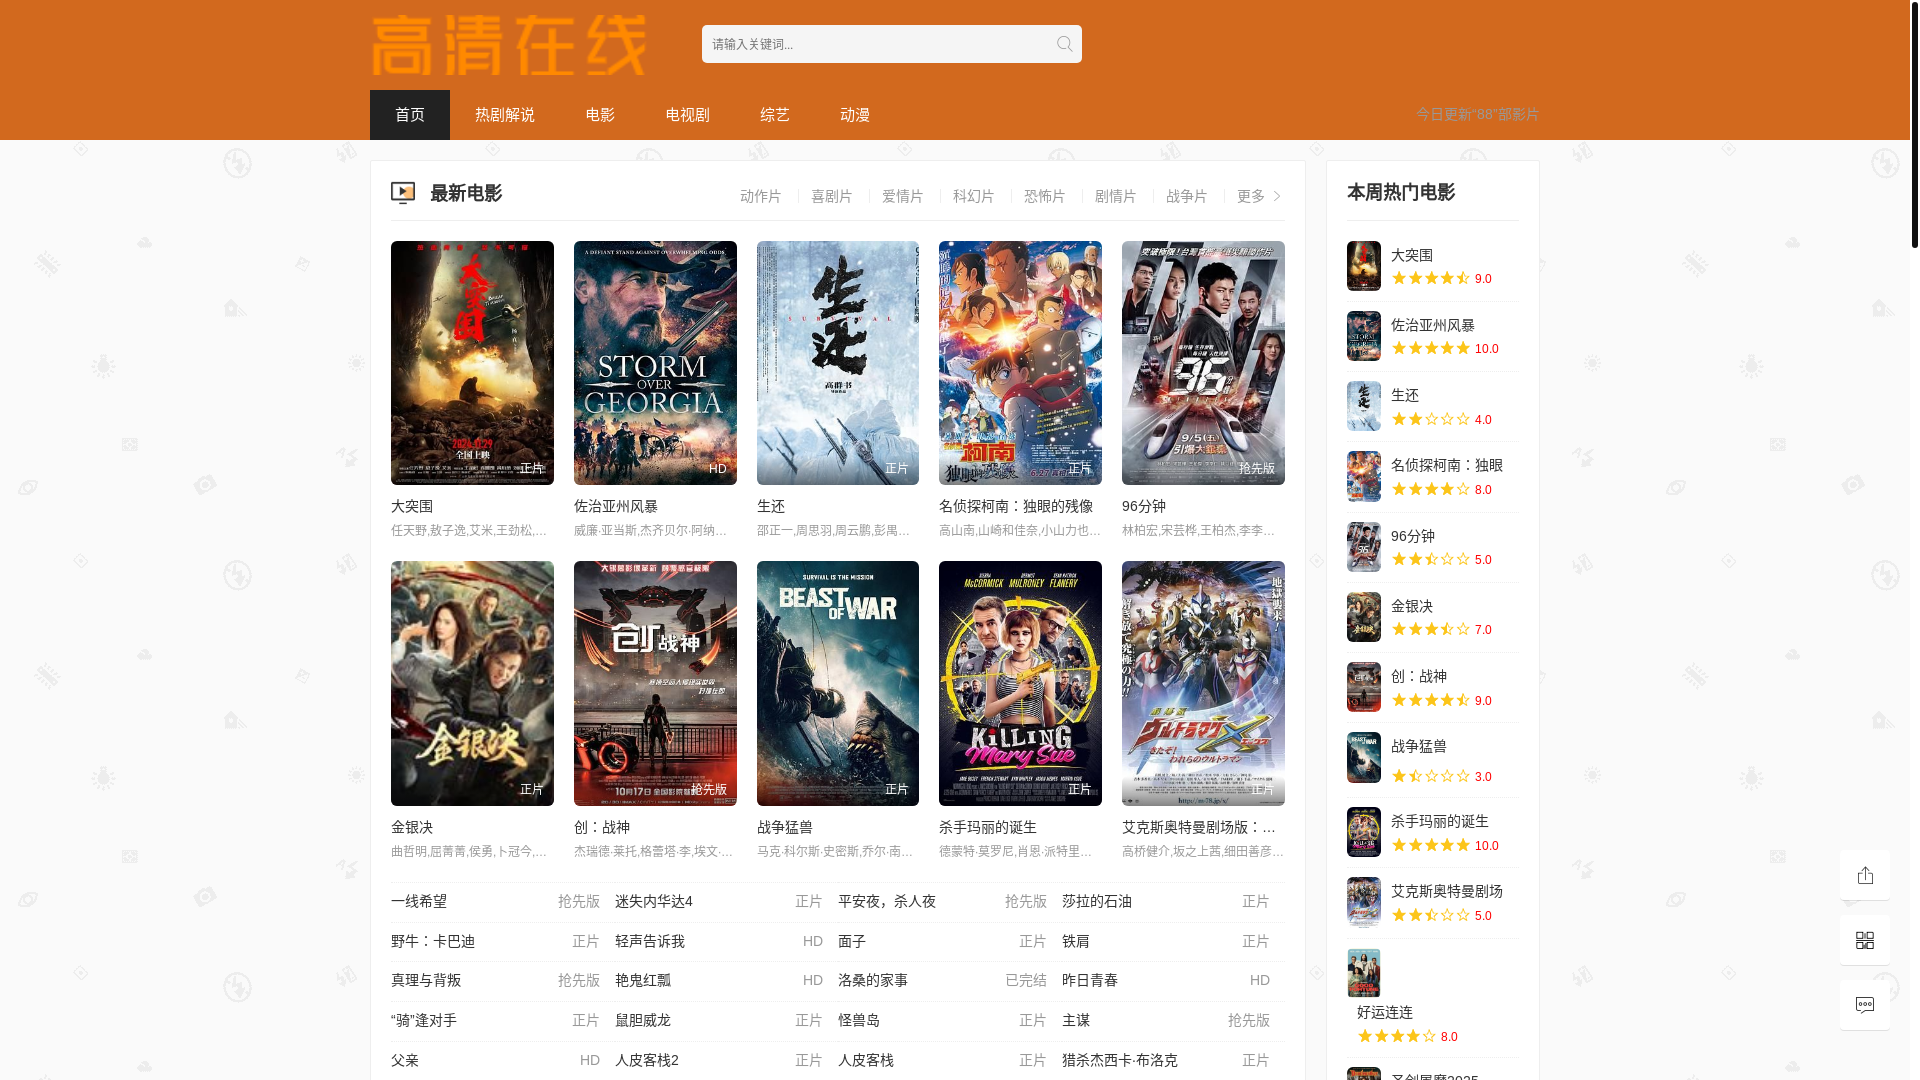
Task: Click 杀手玛丽的诞生 title under poster
Action: tap(988, 827)
